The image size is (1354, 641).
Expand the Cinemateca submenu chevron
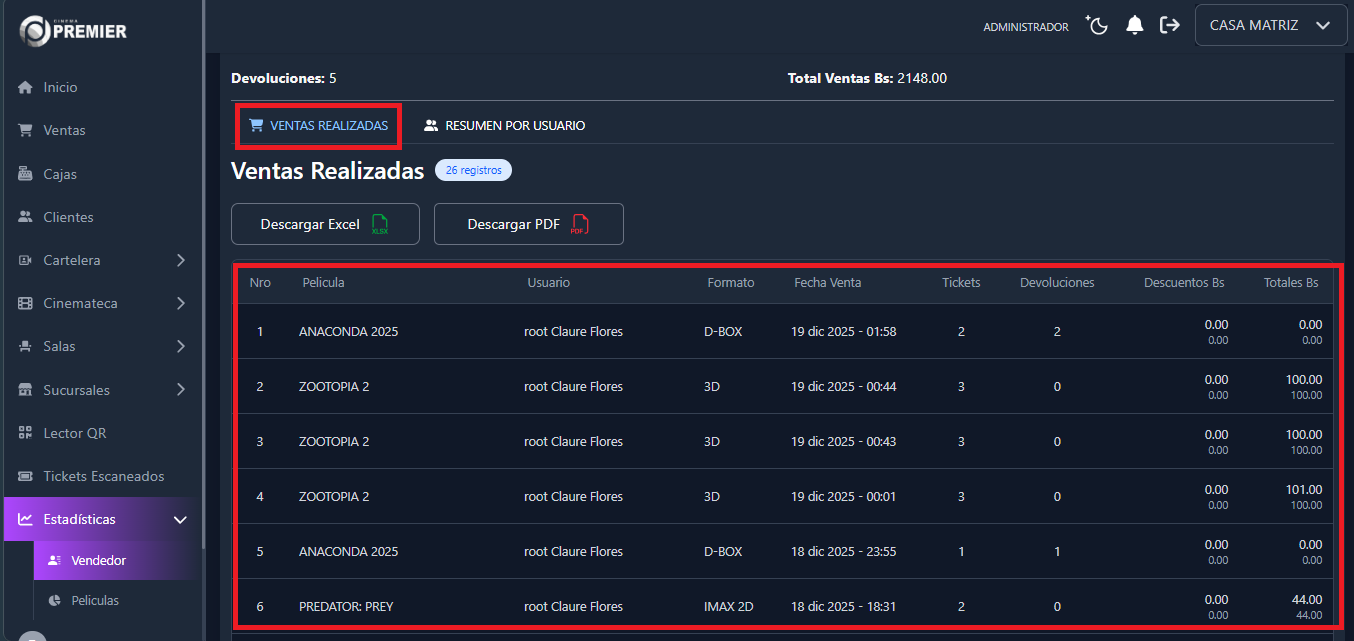pyautogui.click(x=181, y=303)
